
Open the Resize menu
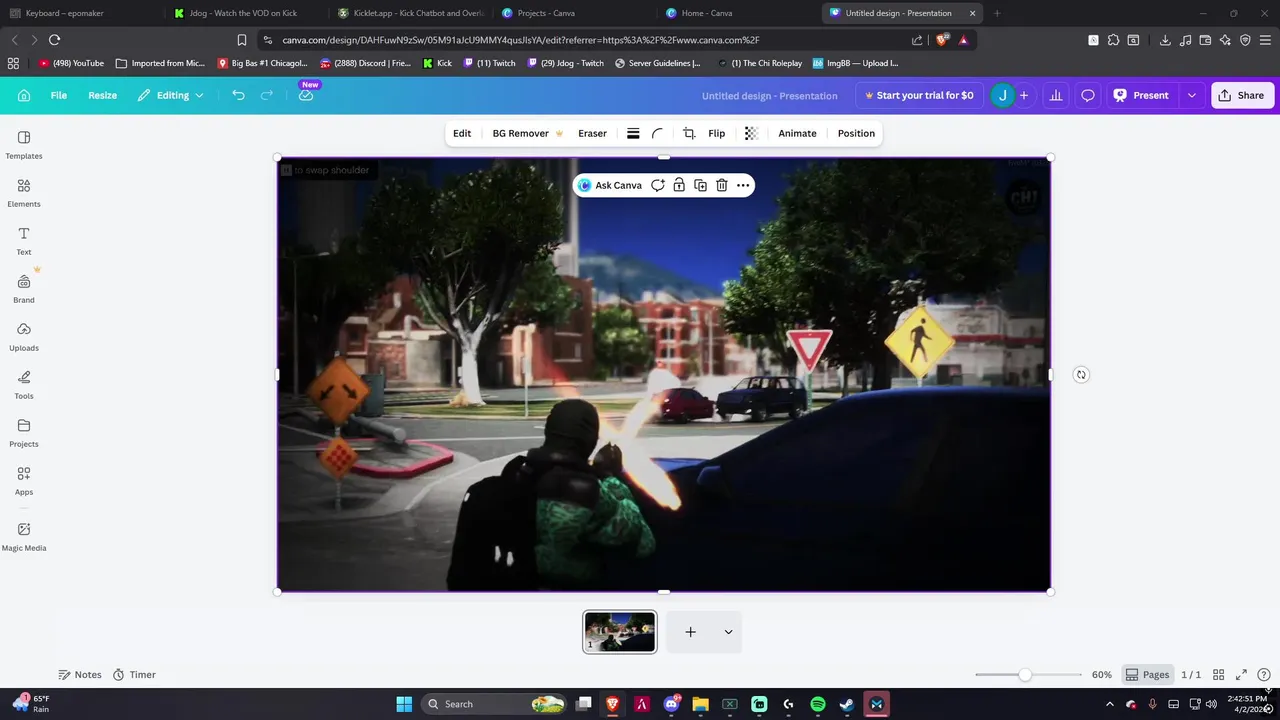coord(102,95)
